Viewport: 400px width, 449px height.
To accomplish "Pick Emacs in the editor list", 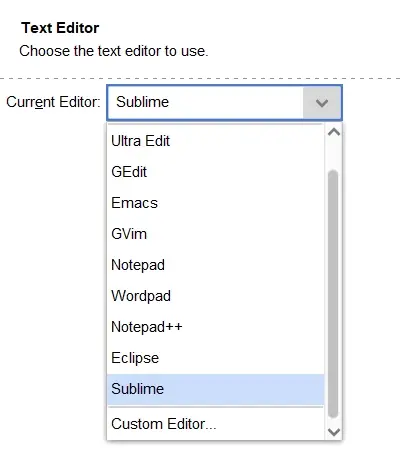I will pos(215,203).
